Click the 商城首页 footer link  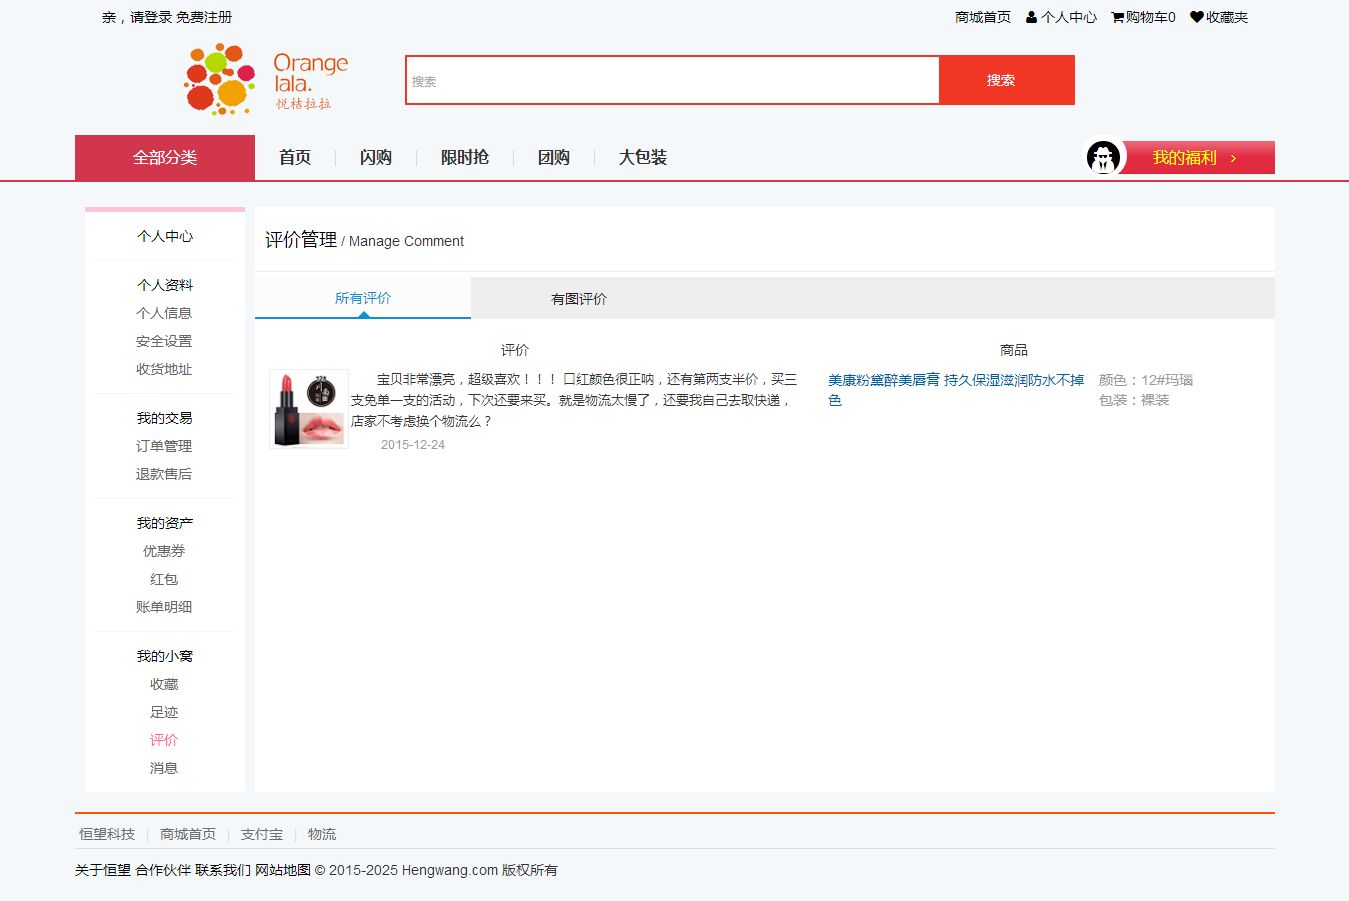[x=188, y=834]
